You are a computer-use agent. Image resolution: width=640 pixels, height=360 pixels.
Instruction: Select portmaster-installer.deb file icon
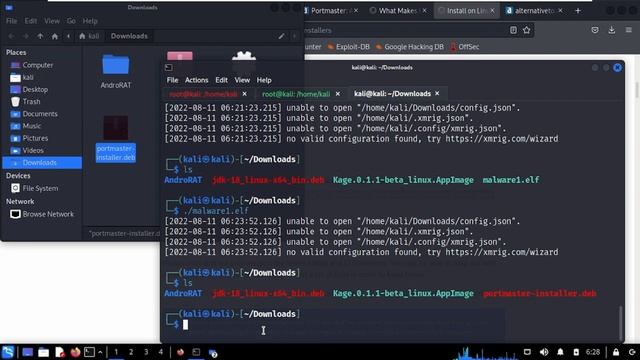116,128
